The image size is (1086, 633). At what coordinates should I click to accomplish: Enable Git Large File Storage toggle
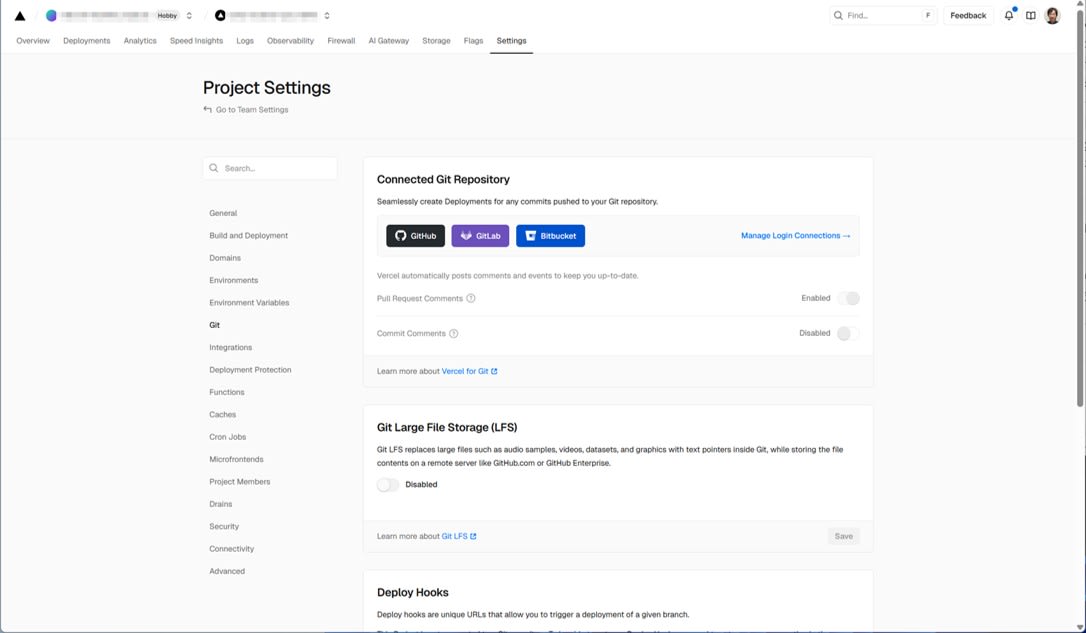click(387, 484)
